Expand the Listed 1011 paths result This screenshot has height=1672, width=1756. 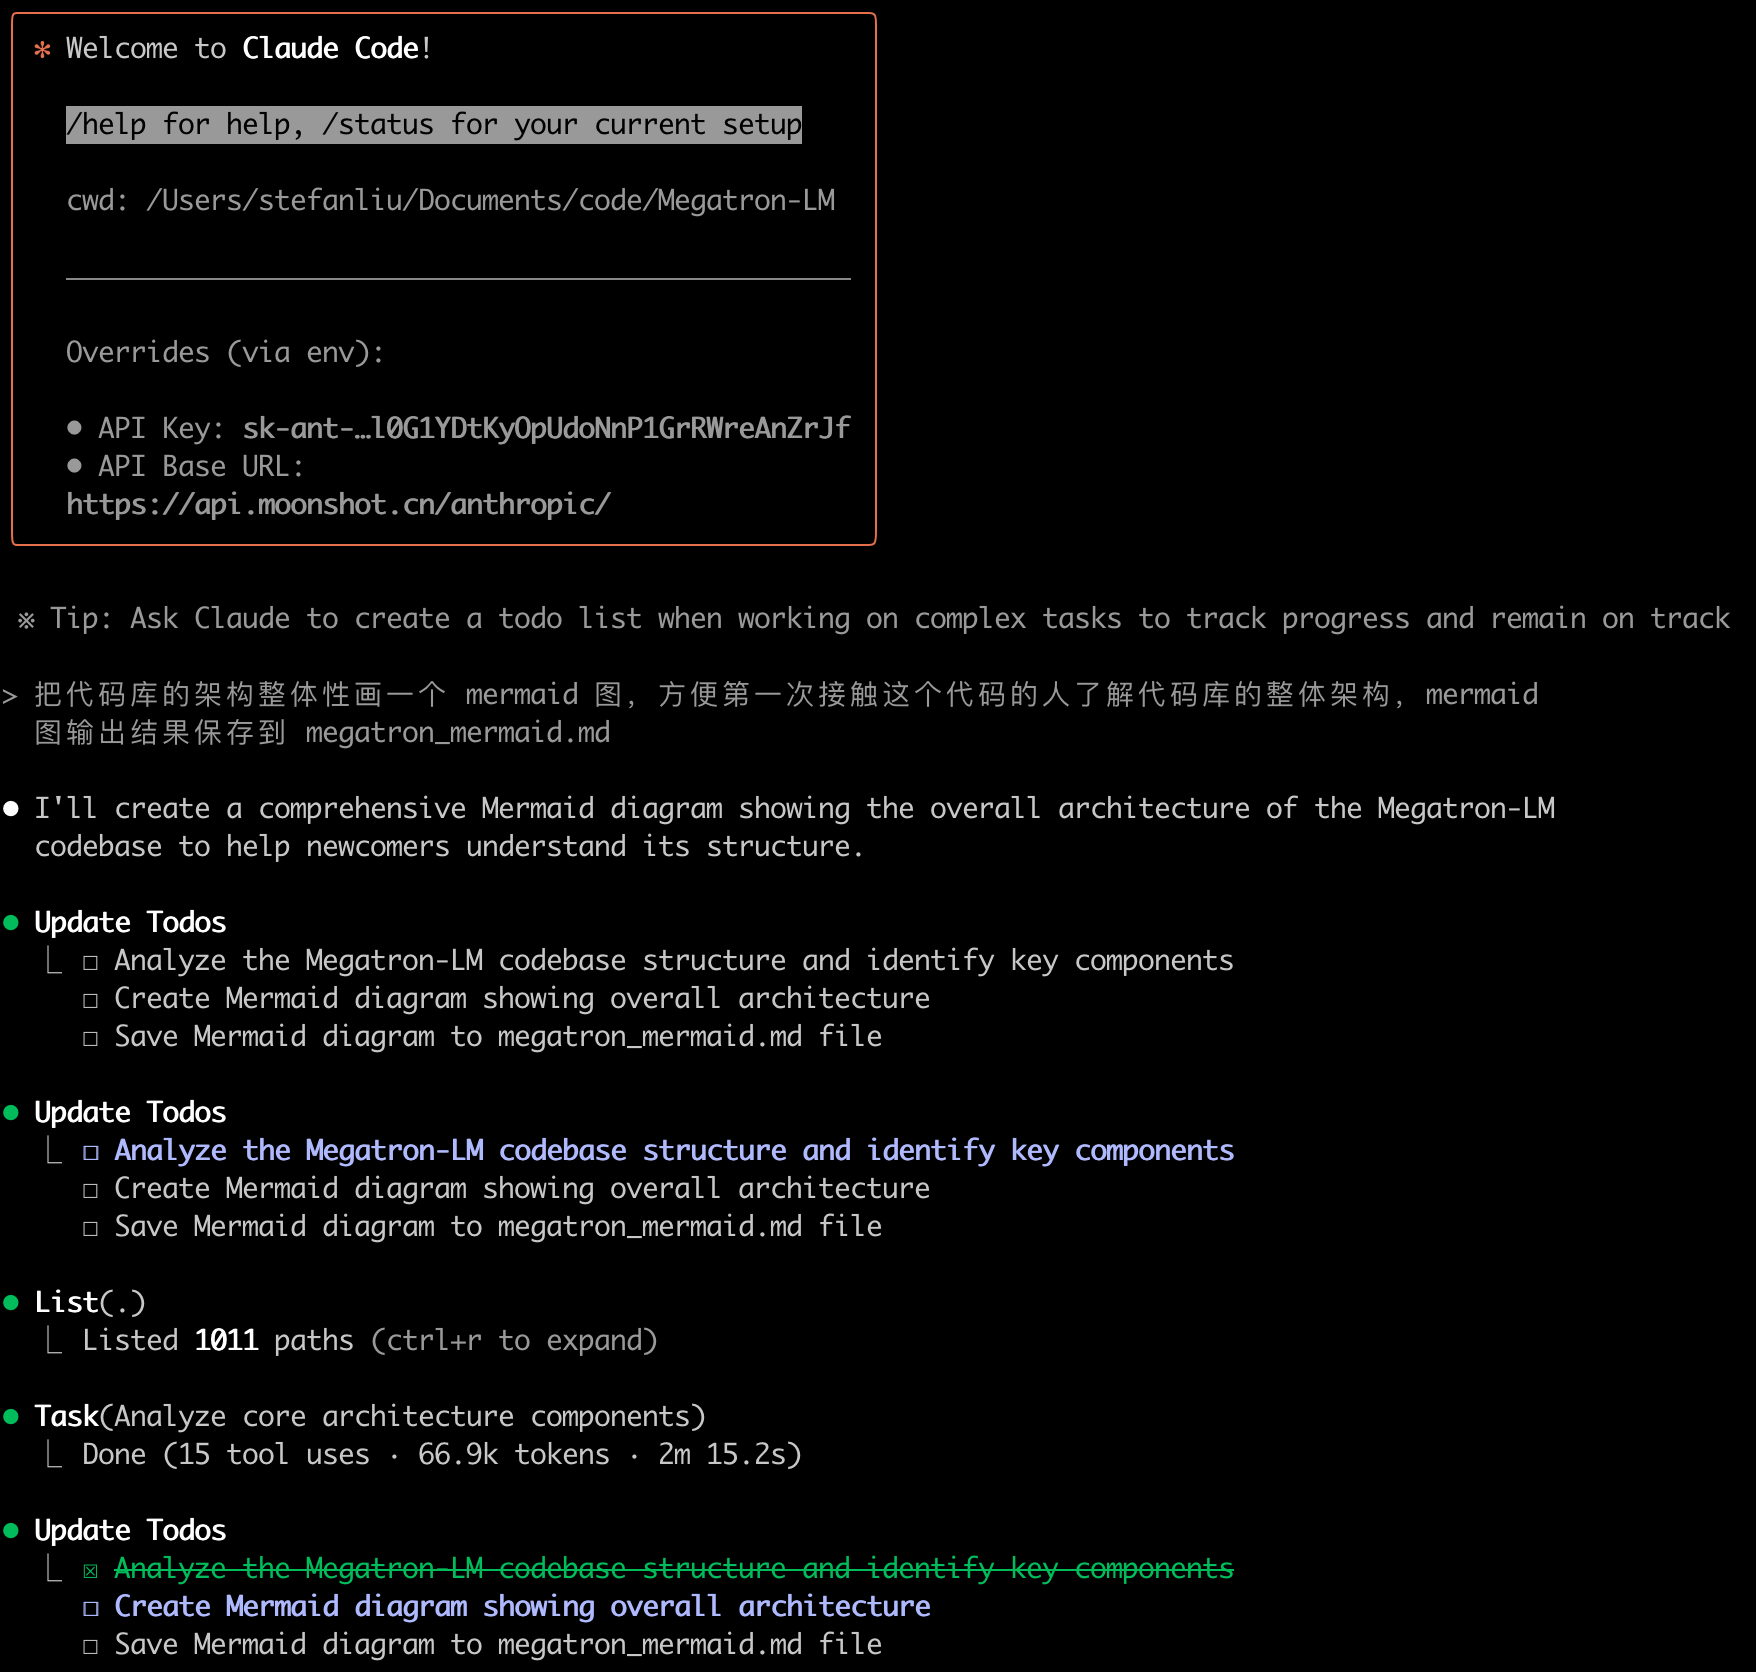click(370, 1340)
